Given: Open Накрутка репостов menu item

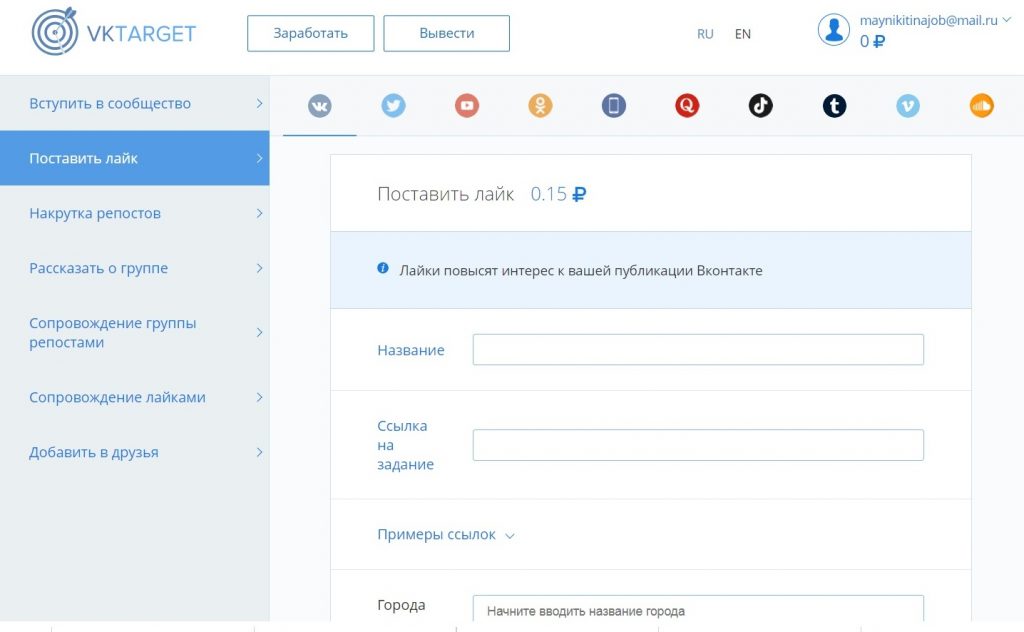Looking at the screenshot, I should (x=135, y=213).
